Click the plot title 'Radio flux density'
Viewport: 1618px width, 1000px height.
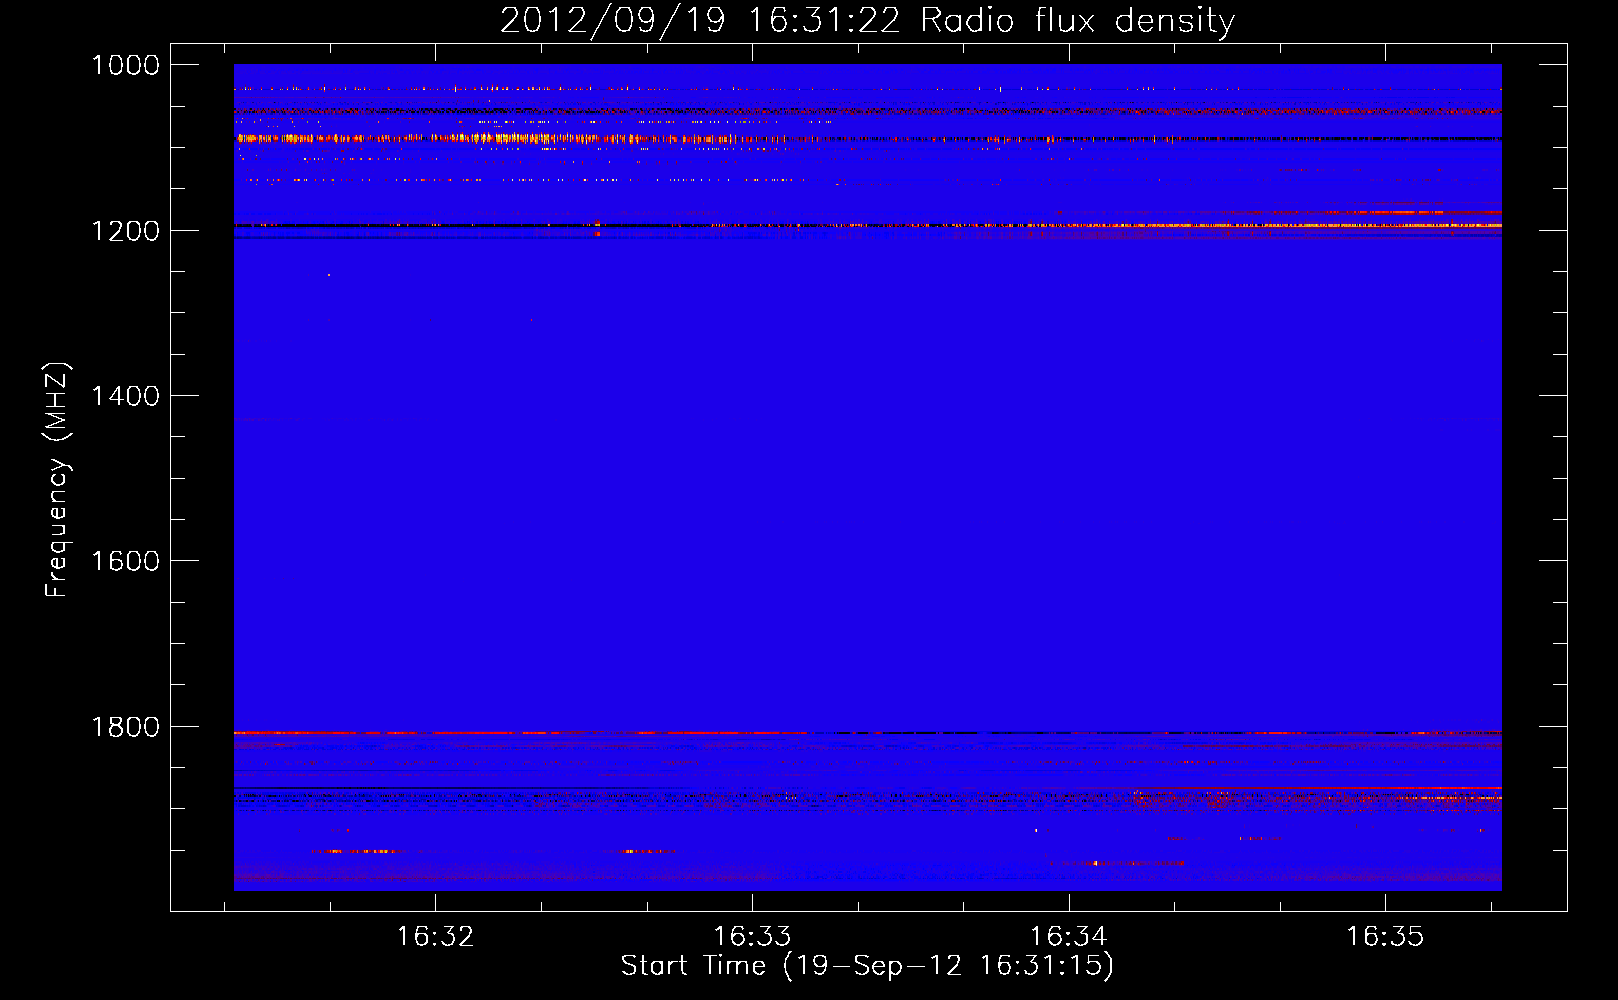[1077, 21]
